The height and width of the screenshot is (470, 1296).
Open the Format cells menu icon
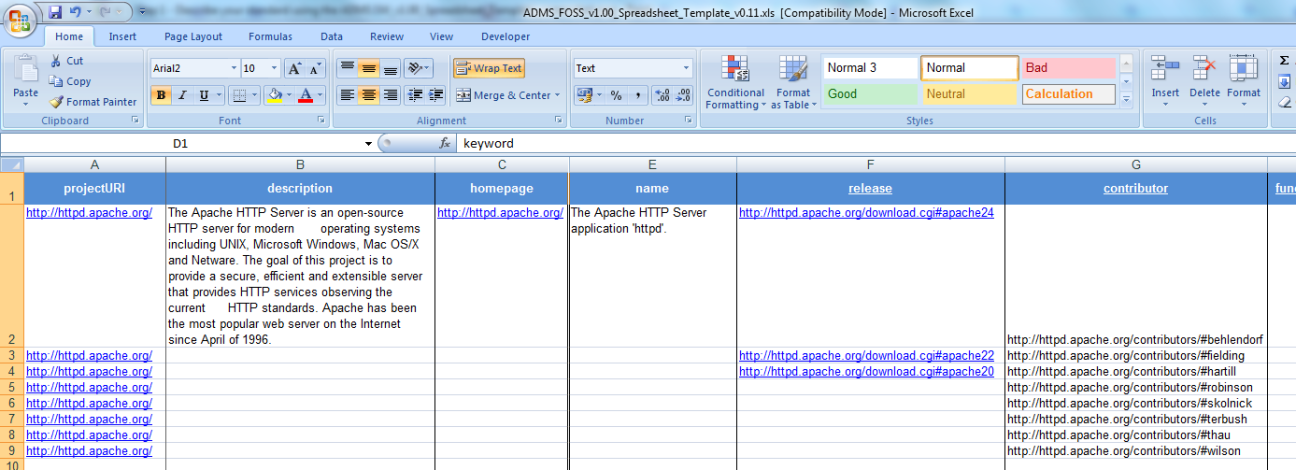pyautogui.click(x=1243, y=70)
